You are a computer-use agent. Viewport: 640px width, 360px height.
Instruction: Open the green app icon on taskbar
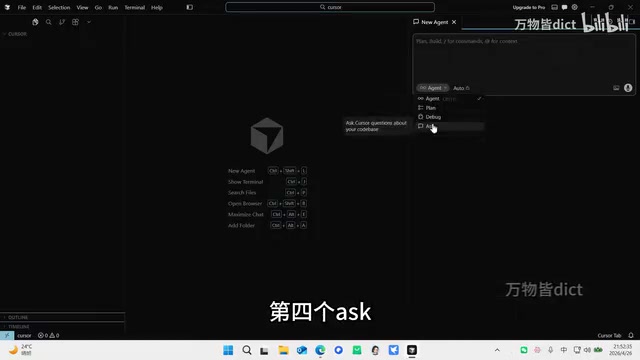[357, 350]
